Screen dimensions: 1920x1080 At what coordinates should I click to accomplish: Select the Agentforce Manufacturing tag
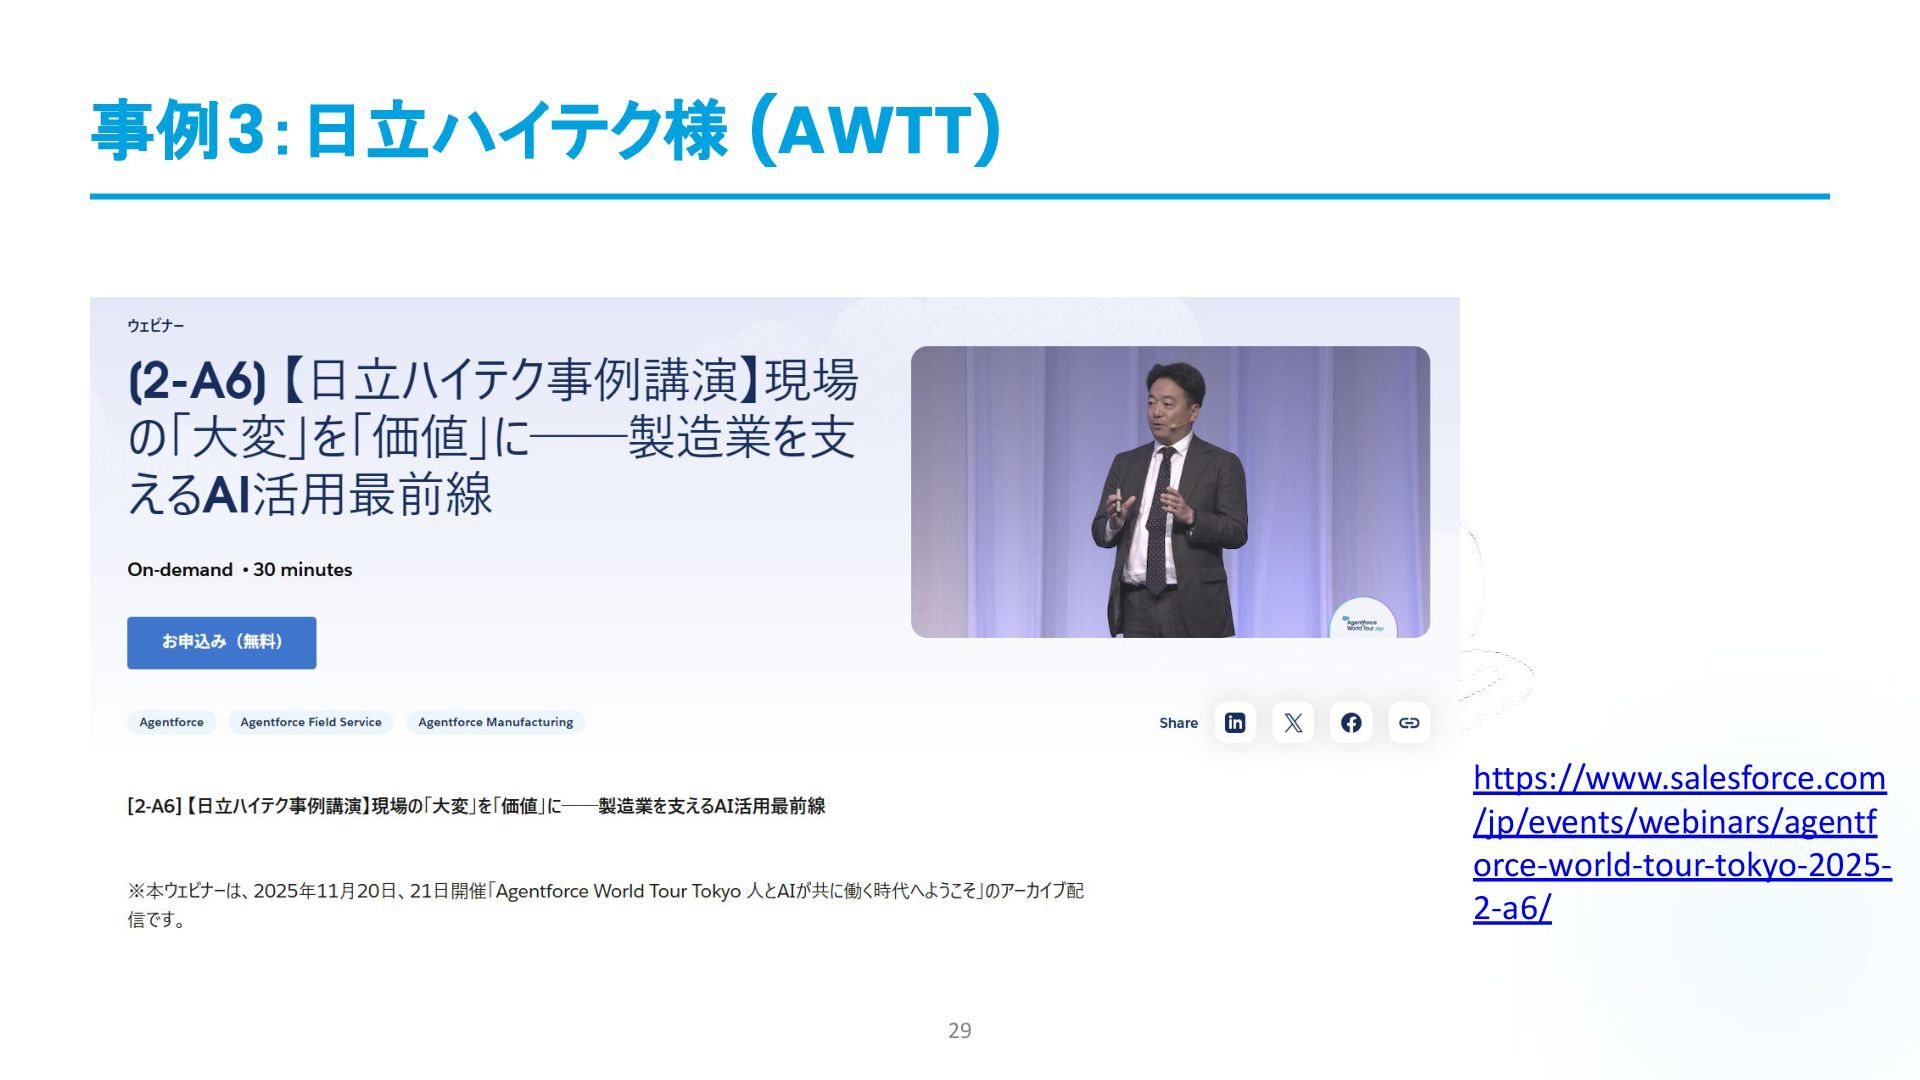pos(495,722)
